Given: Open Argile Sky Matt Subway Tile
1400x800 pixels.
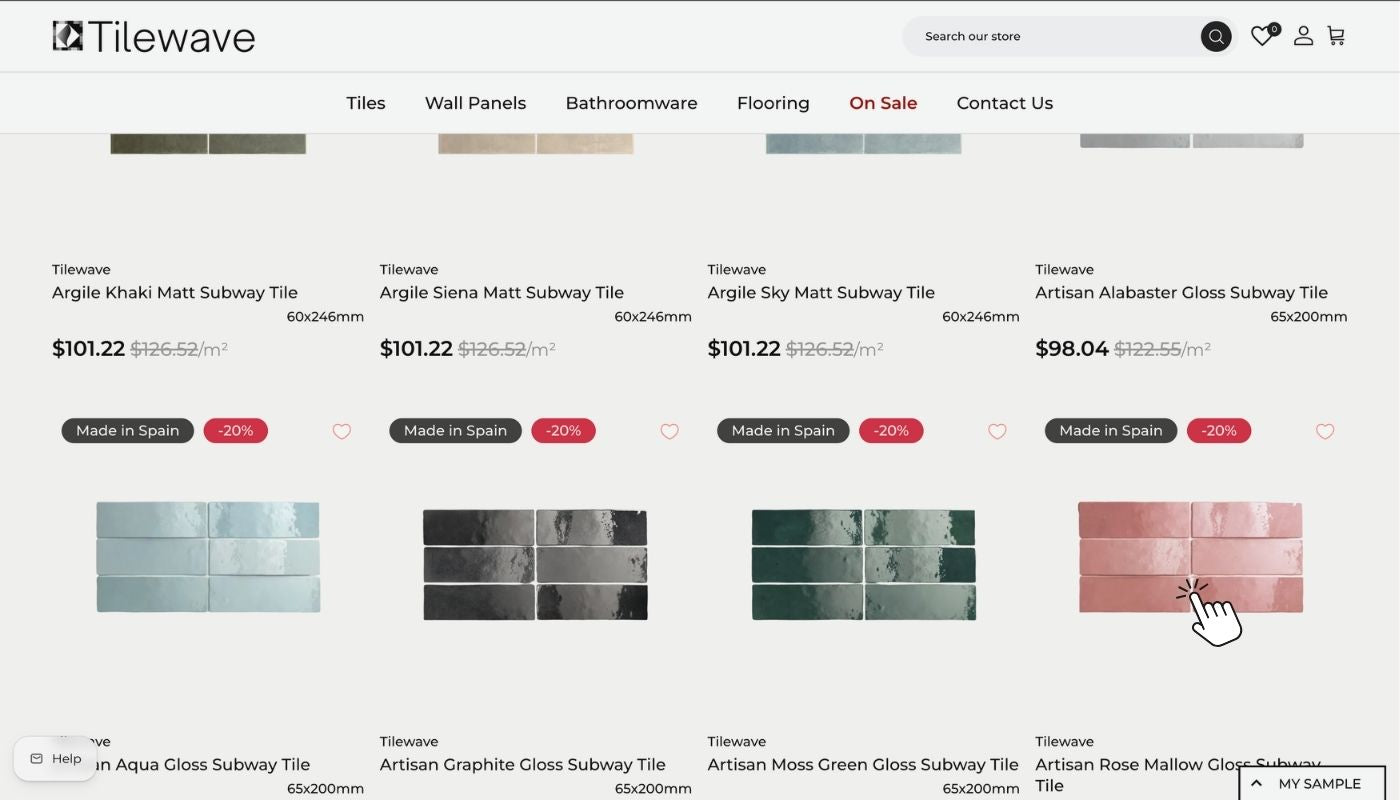Looking at the screenshot, I should (821, 293).
